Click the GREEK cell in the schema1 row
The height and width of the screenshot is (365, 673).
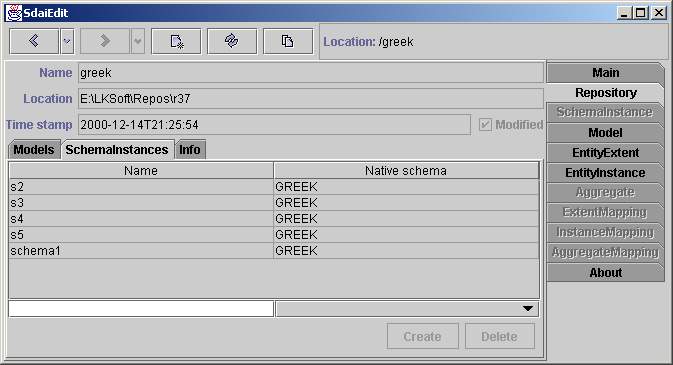coord(406,250)
